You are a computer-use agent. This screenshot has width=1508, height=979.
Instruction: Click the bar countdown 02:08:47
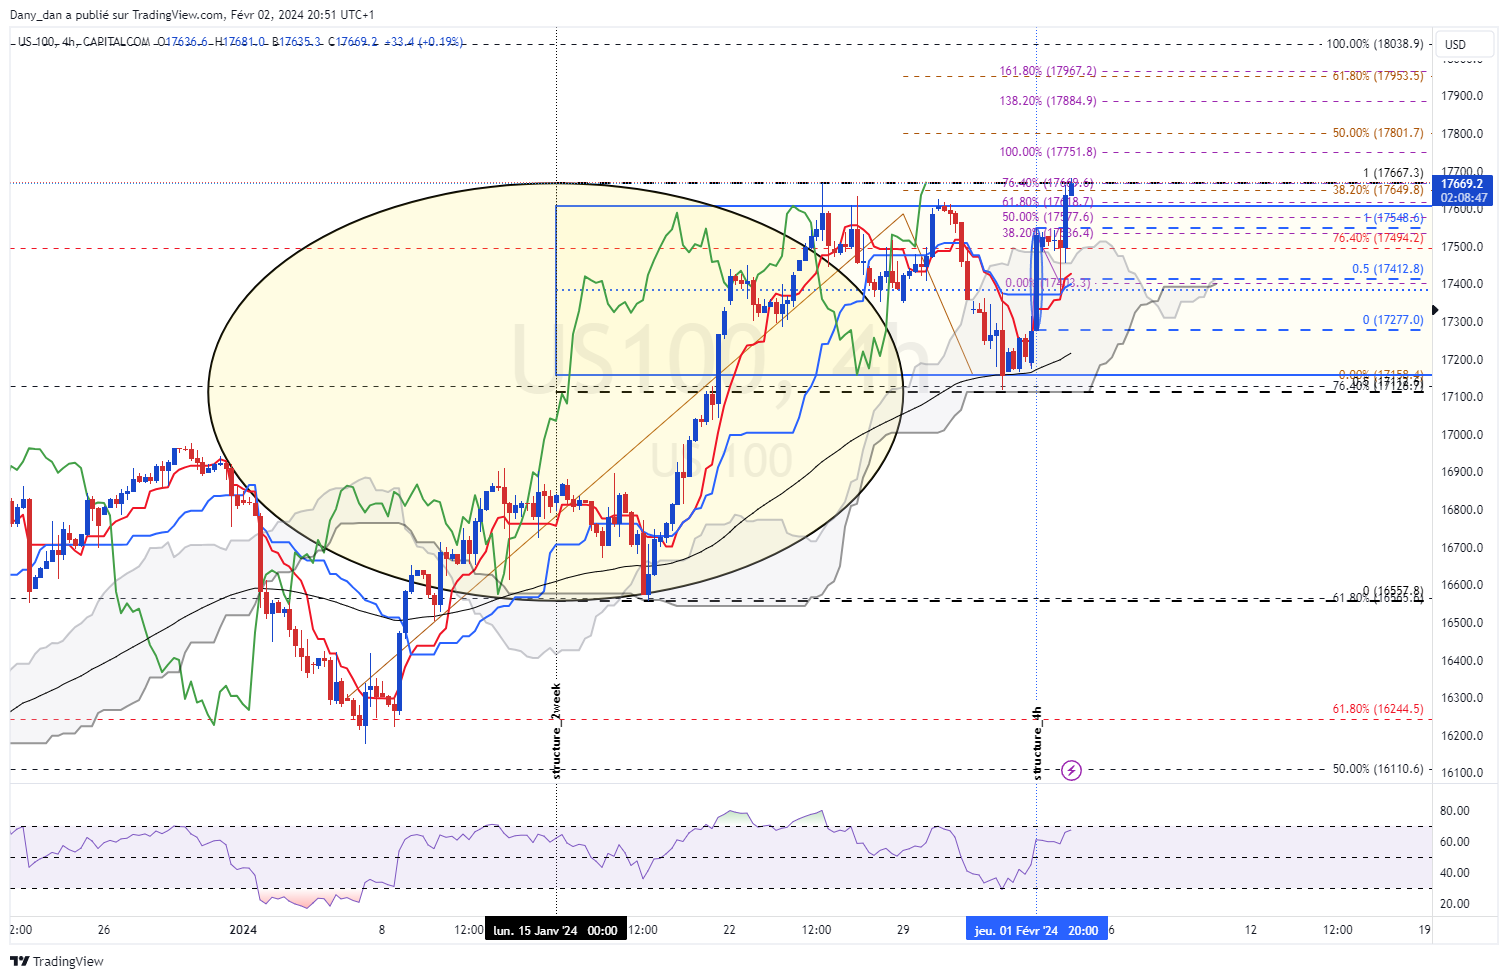tap(1462, 198)
